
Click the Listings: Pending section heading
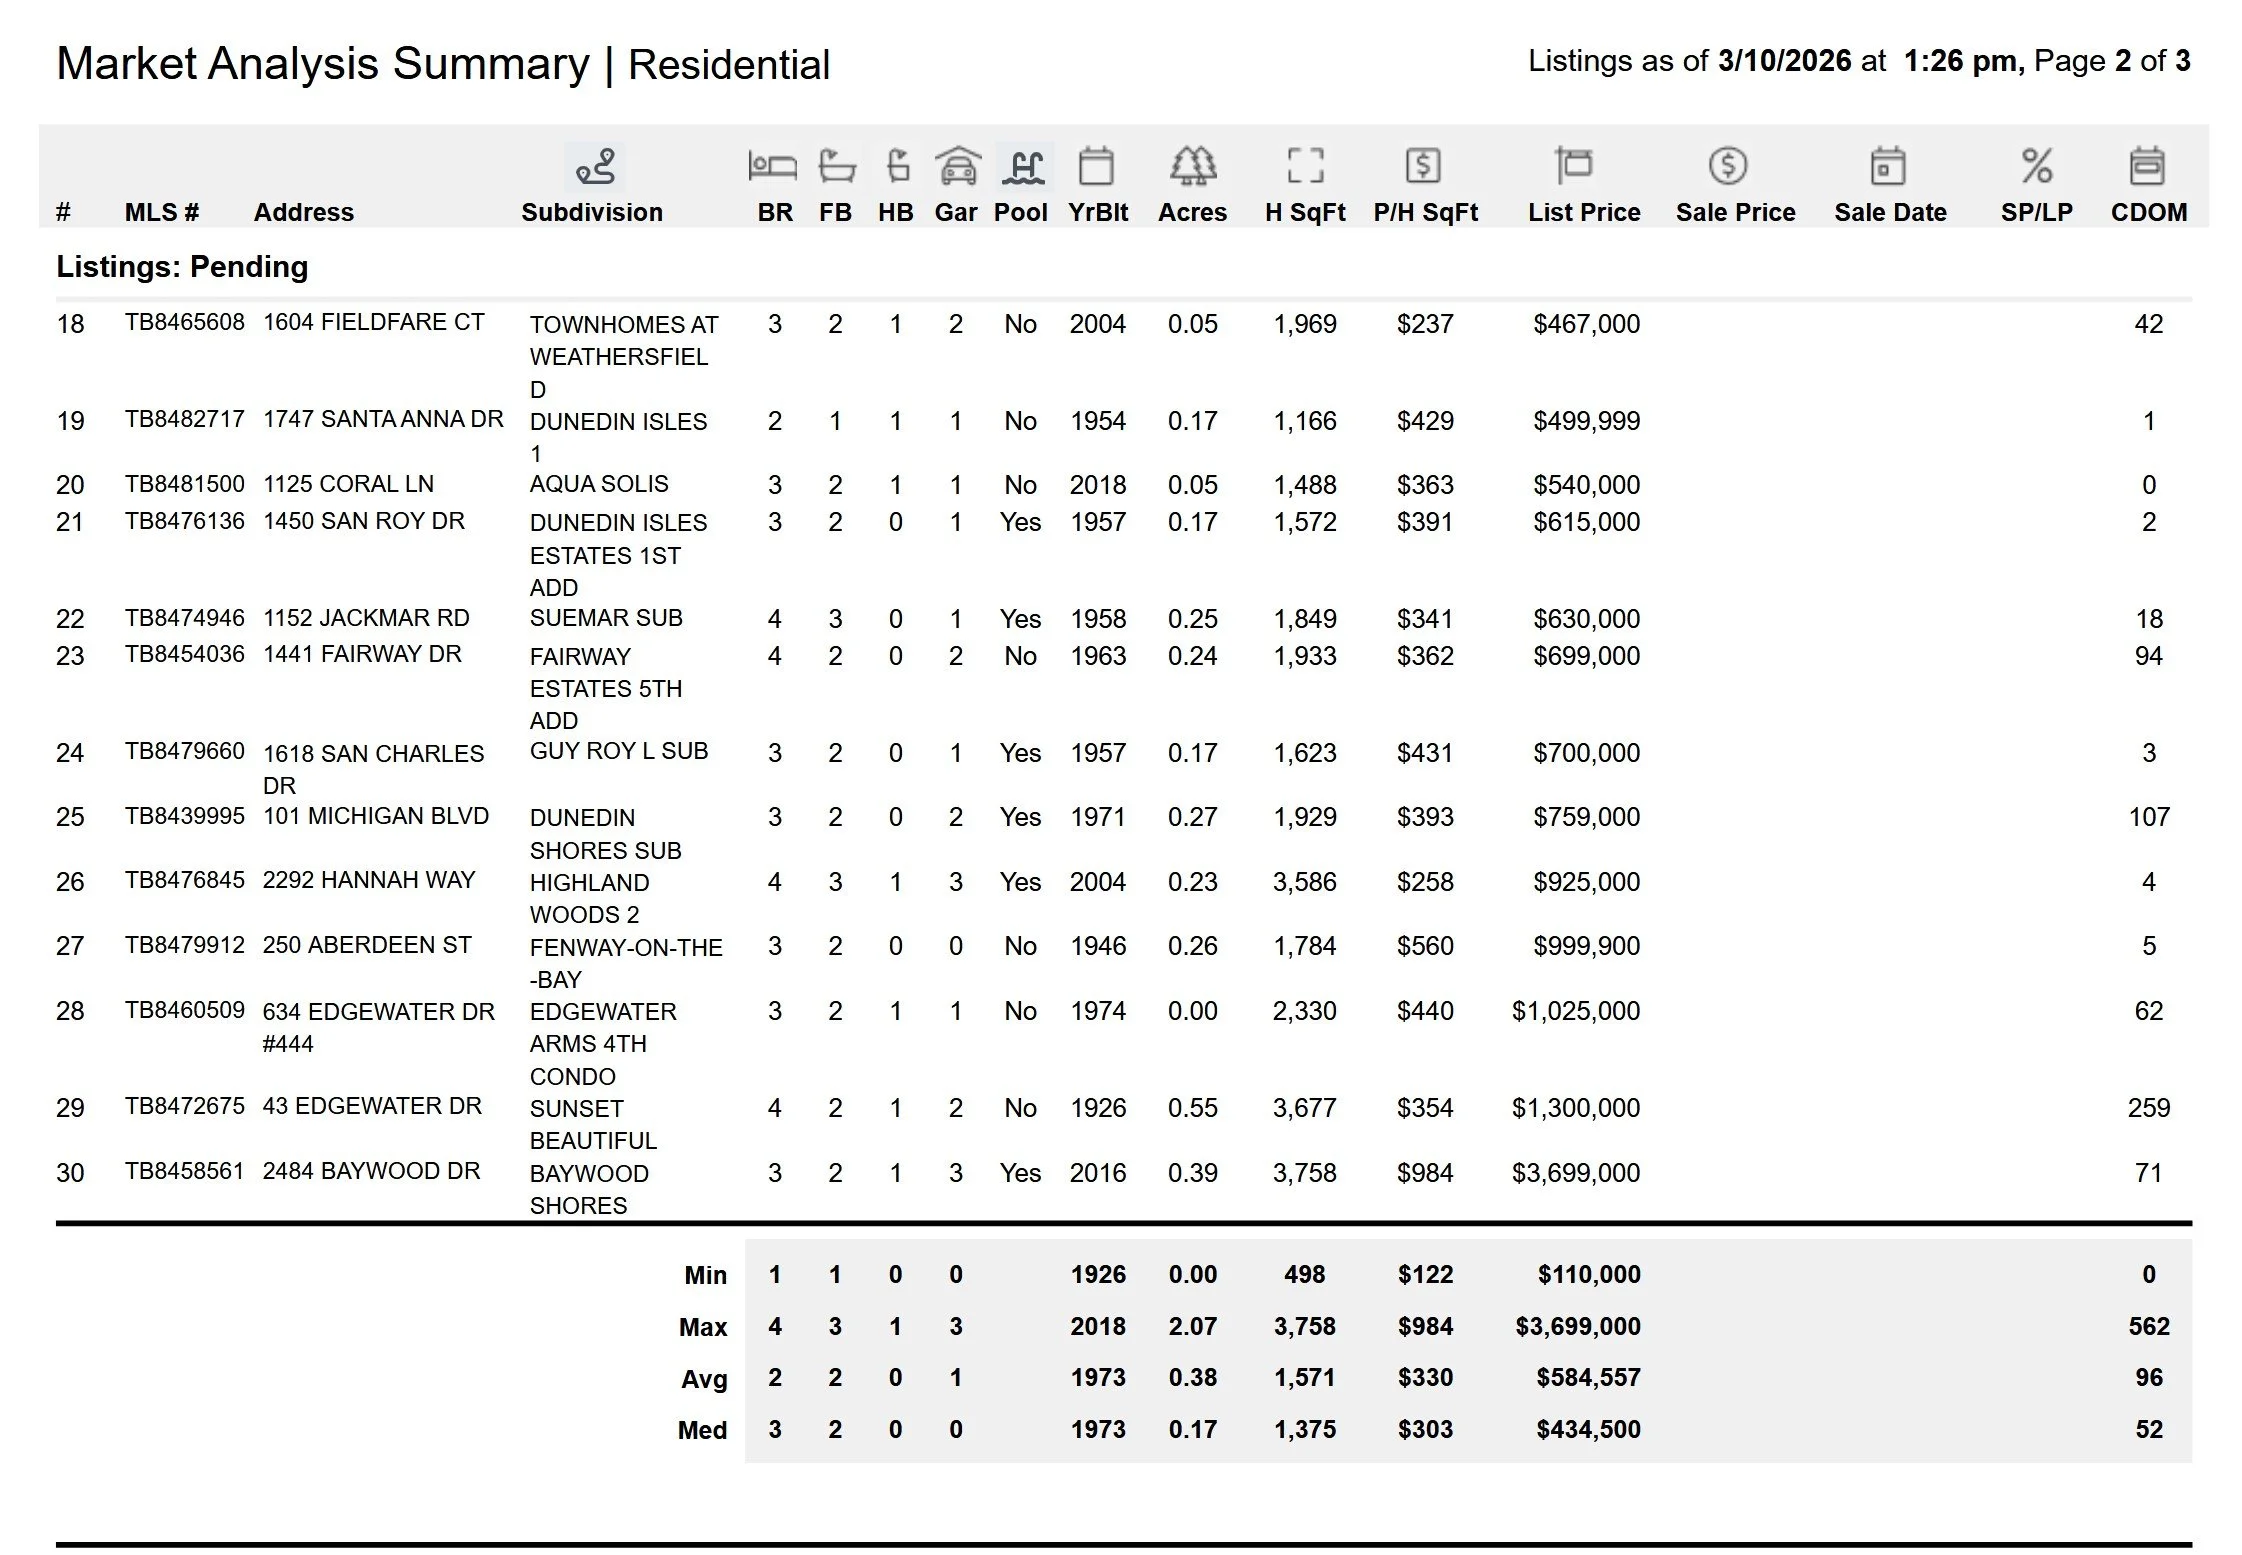point(182,267)
